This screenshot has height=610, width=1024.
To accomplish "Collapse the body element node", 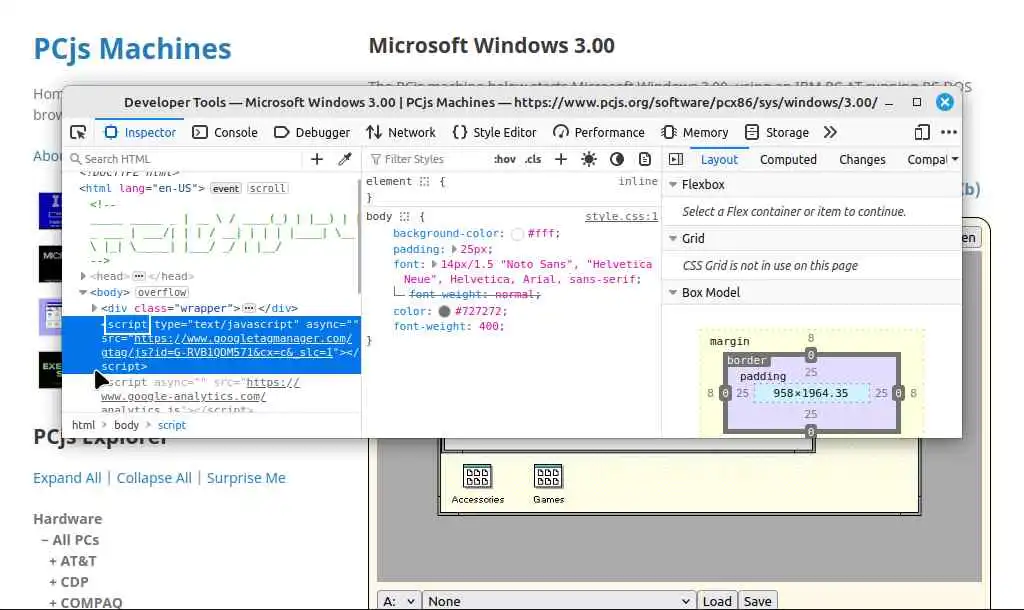I will 83,292.
